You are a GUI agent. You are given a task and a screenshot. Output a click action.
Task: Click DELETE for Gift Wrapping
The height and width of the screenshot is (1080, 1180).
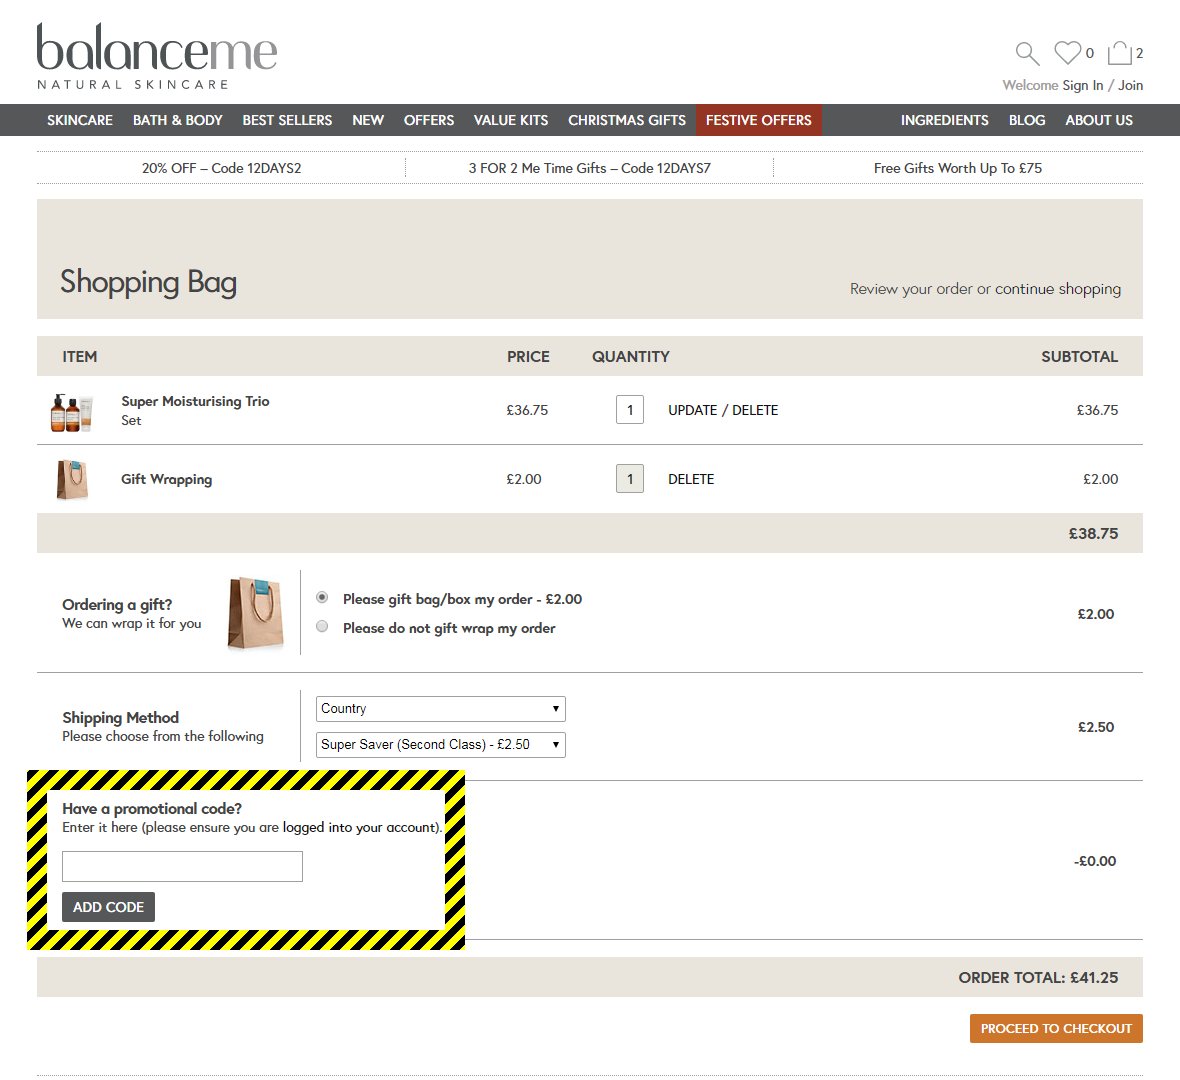pos(691,479)
